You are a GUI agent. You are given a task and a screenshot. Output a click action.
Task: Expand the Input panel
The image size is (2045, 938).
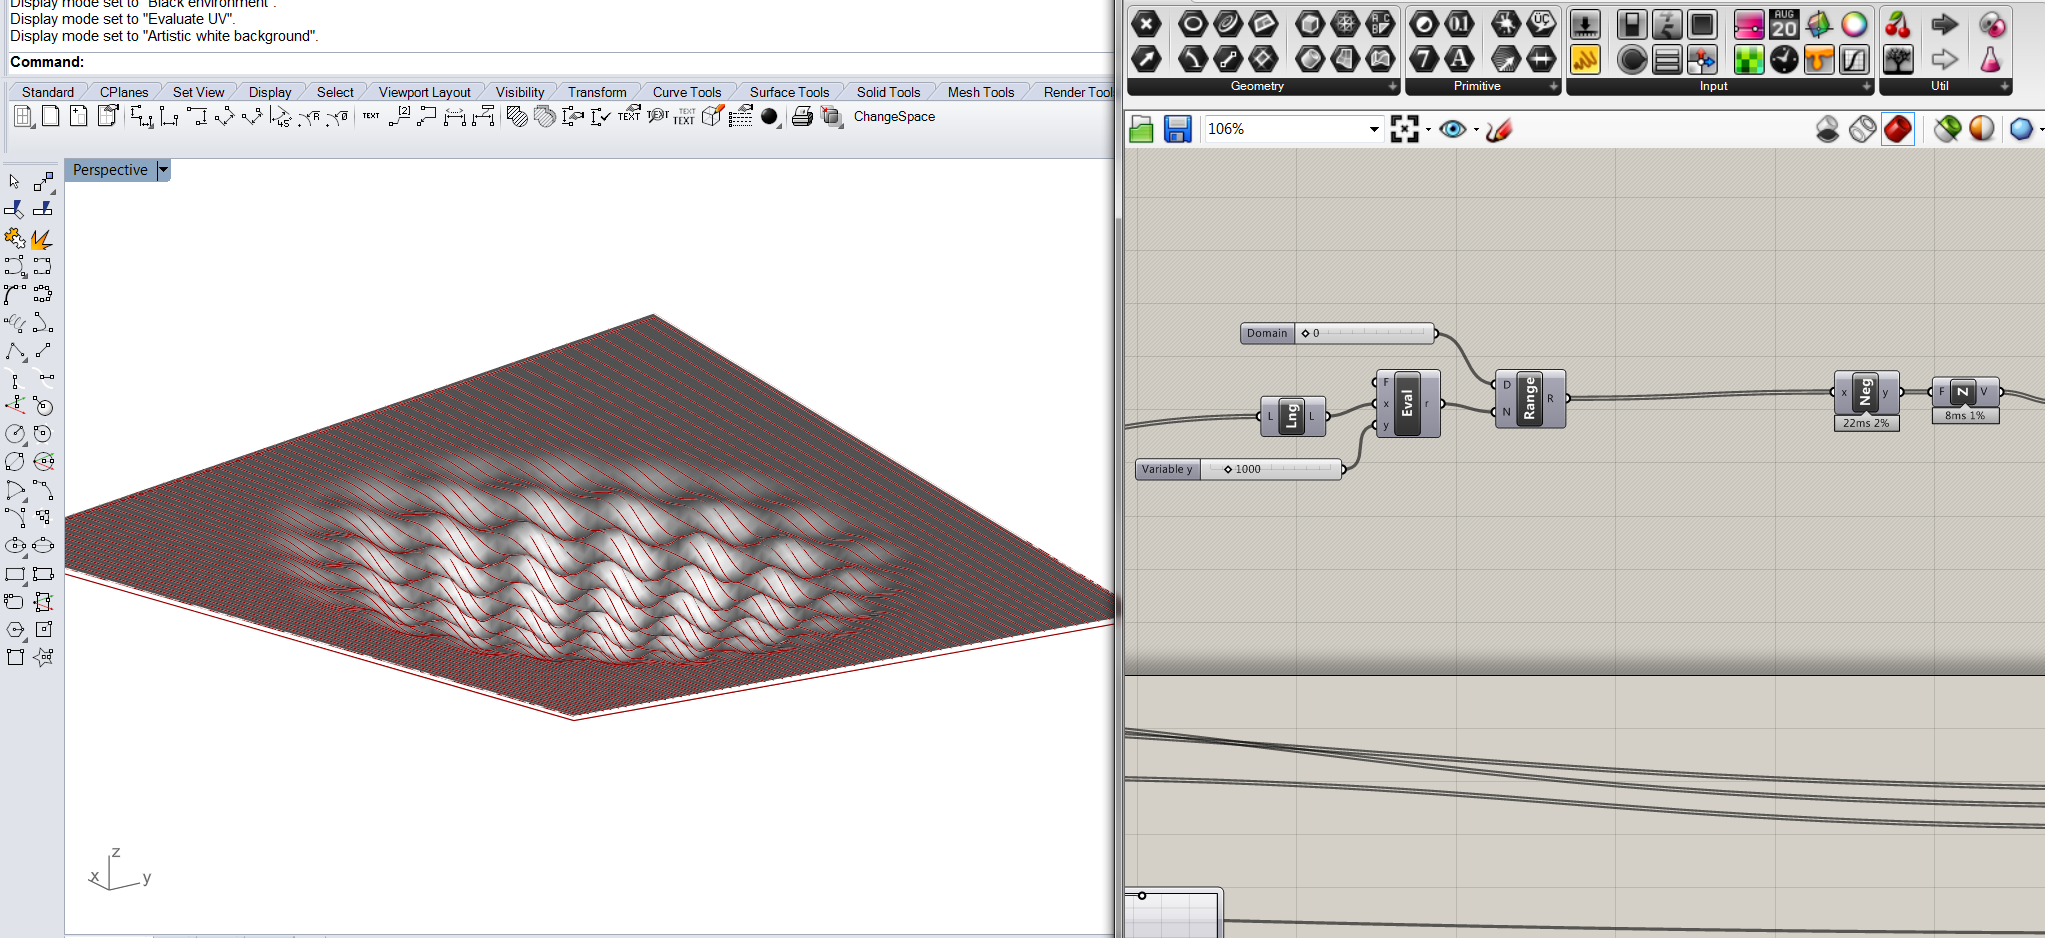(x=1867, y=87)
